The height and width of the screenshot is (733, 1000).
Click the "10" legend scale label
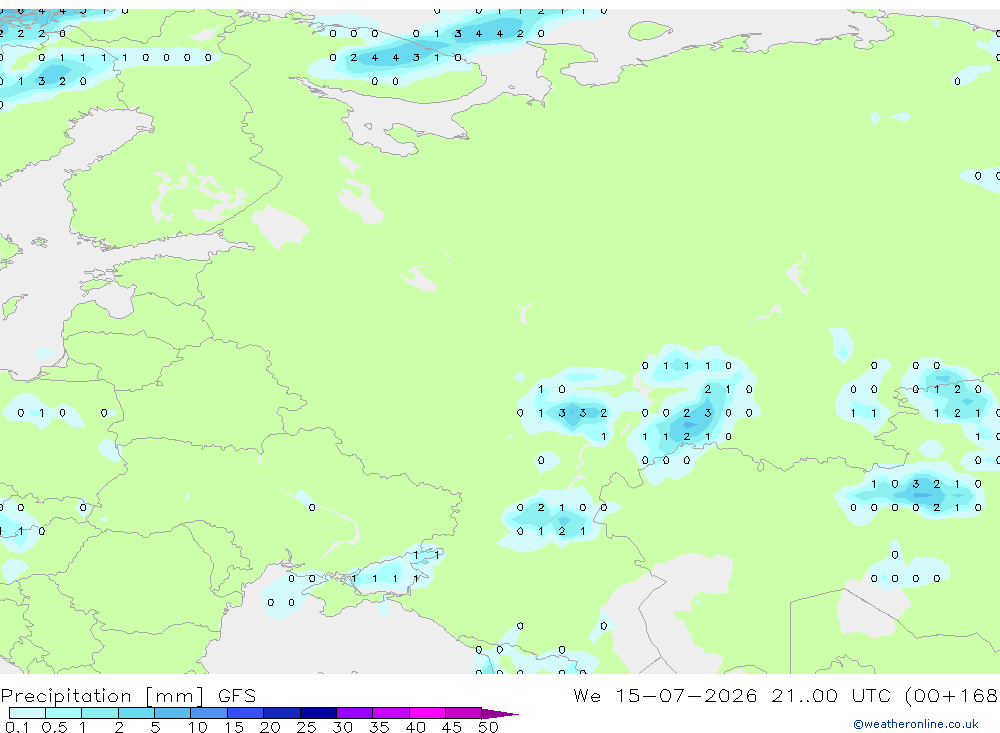[x=198, y=727]
